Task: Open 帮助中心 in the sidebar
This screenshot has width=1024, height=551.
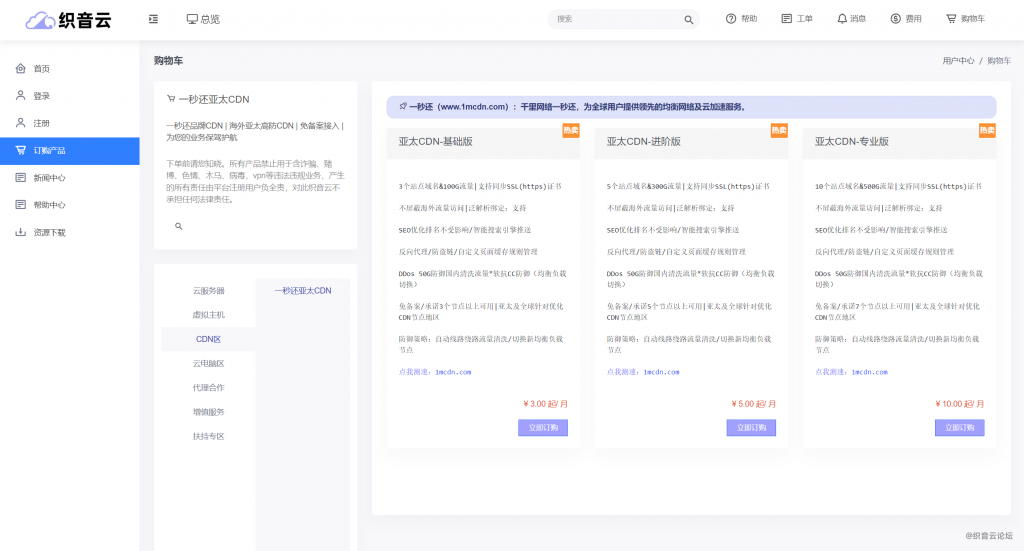Action: 70,205
